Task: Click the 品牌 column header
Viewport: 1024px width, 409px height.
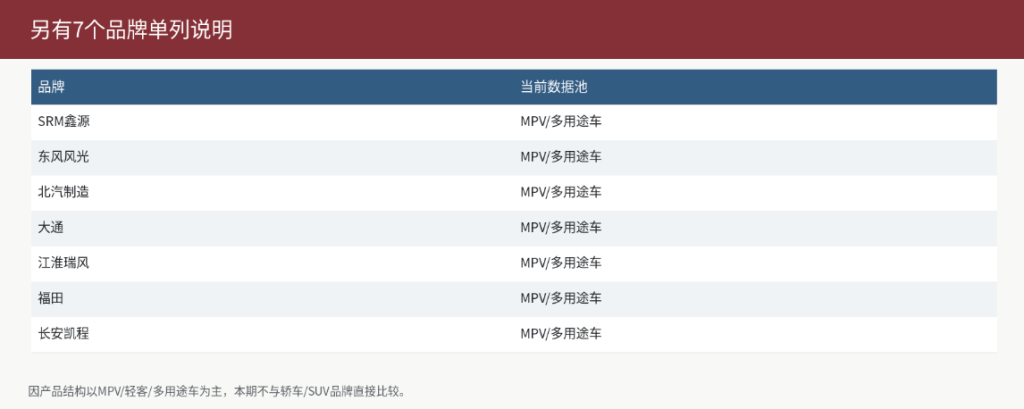Action: click(272, 87)
